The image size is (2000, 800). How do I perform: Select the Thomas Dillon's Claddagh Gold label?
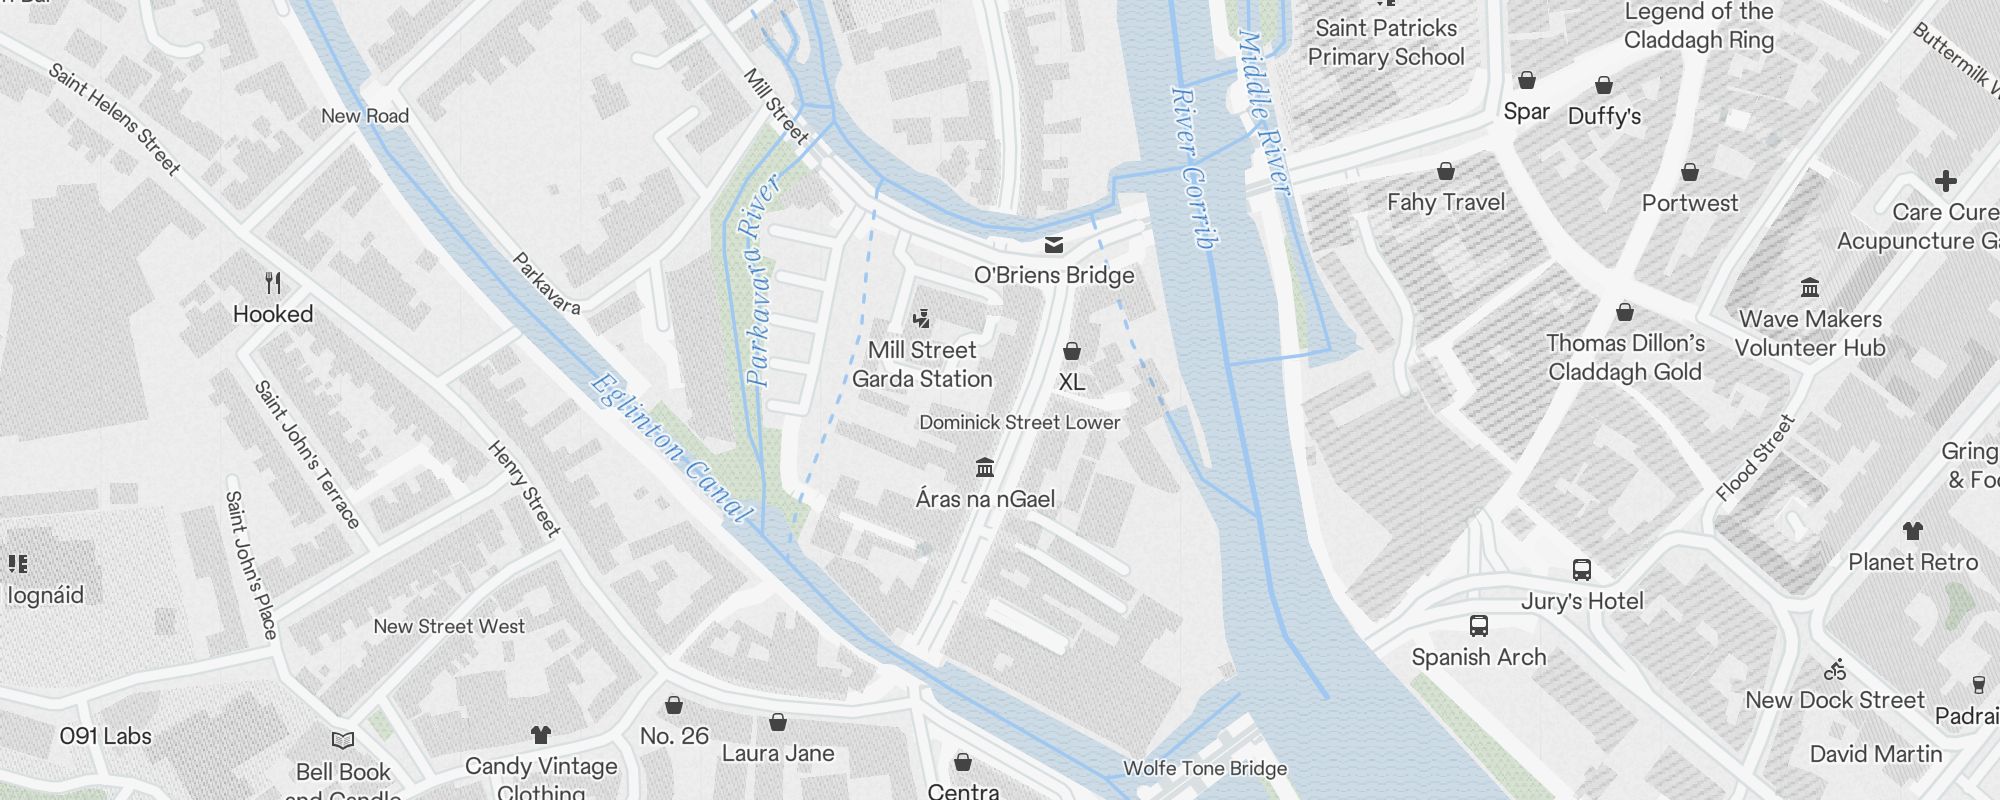click(1626, 357)
